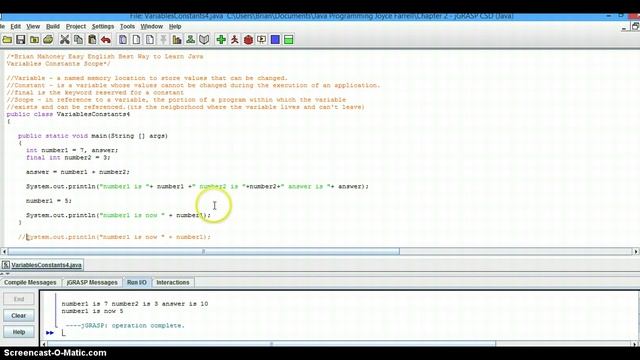Viewport: 640px width, 360px height.
Task: Click the green window toolbar icon
Action: click(289, 40)
